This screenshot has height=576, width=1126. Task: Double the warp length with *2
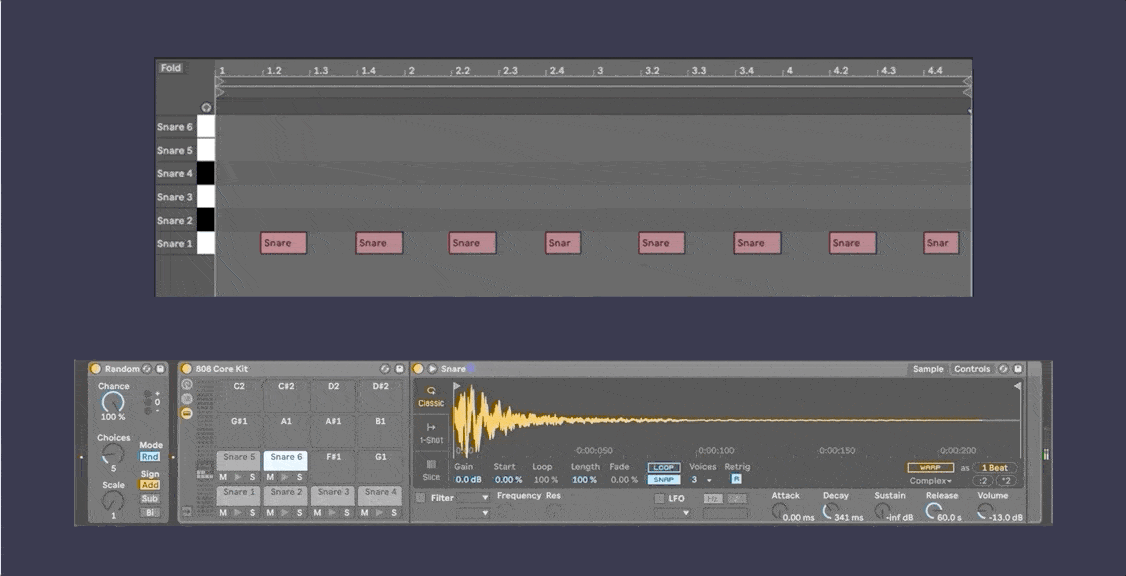[x=1005, y=480]
